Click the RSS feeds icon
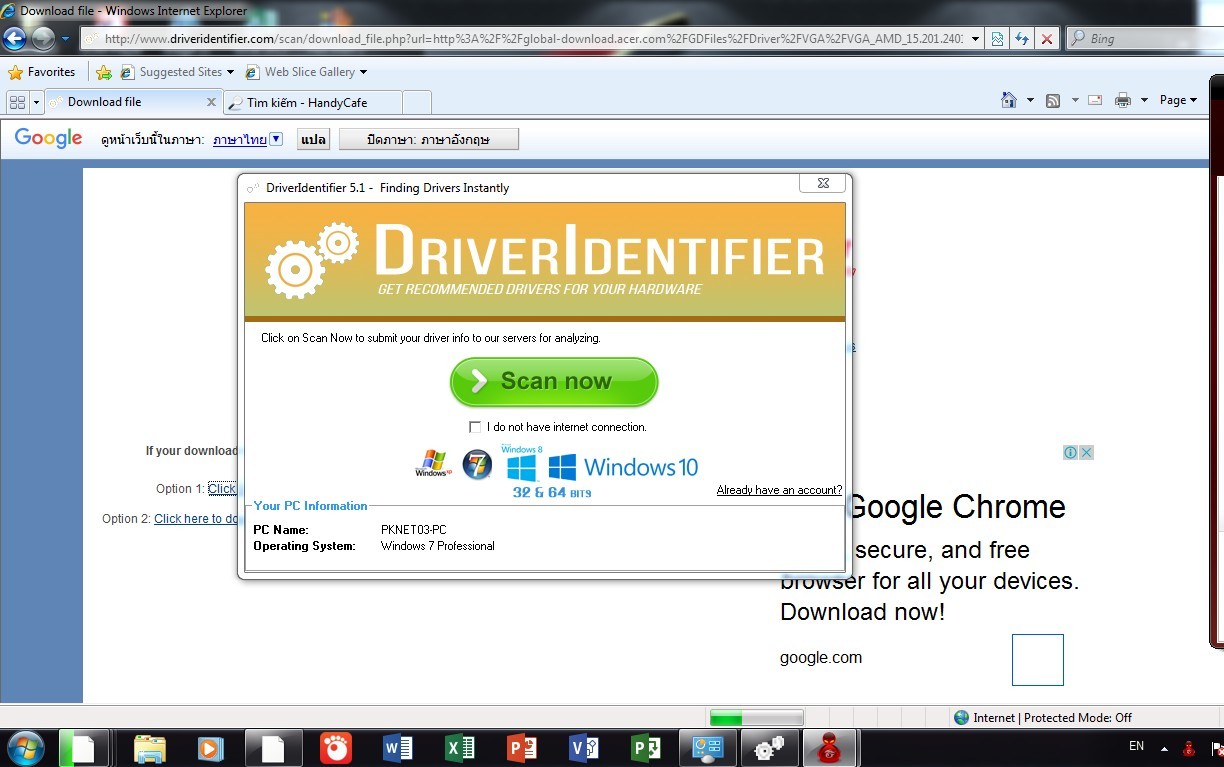This screenshot has height=767, width=1224. click(x=1053, y=100)
